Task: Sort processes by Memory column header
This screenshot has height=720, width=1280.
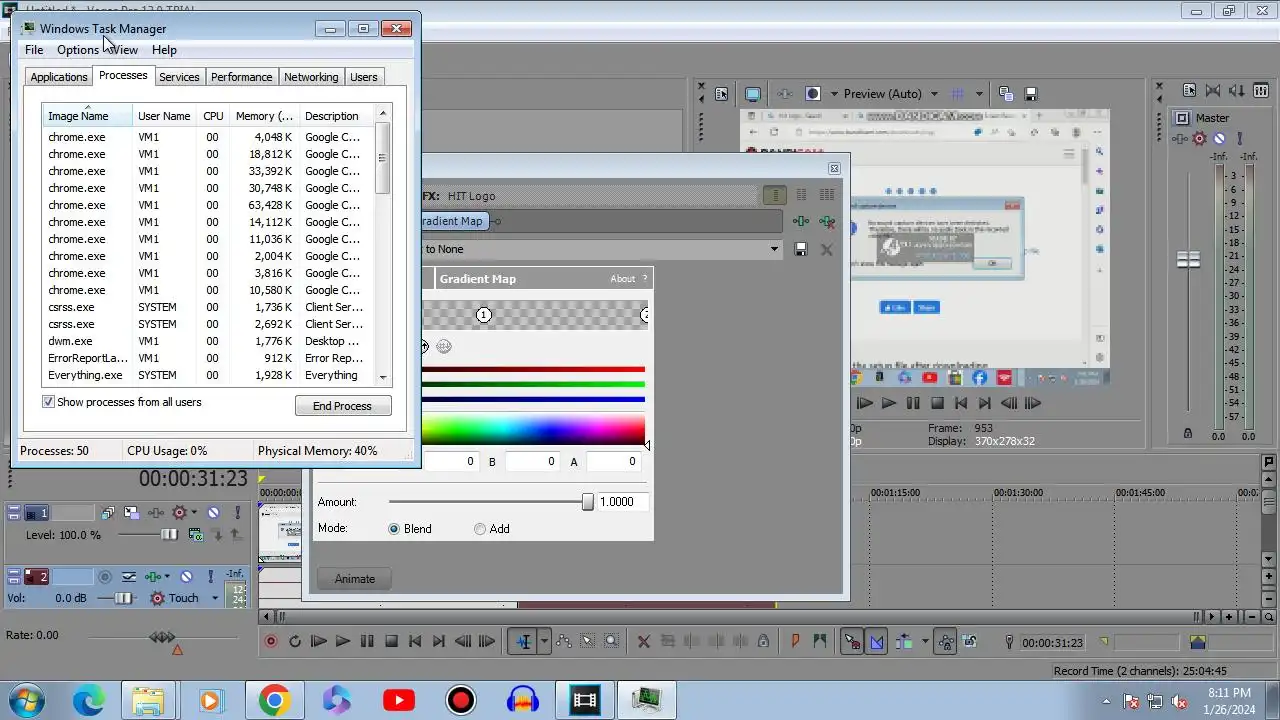Action: point(264,116)
